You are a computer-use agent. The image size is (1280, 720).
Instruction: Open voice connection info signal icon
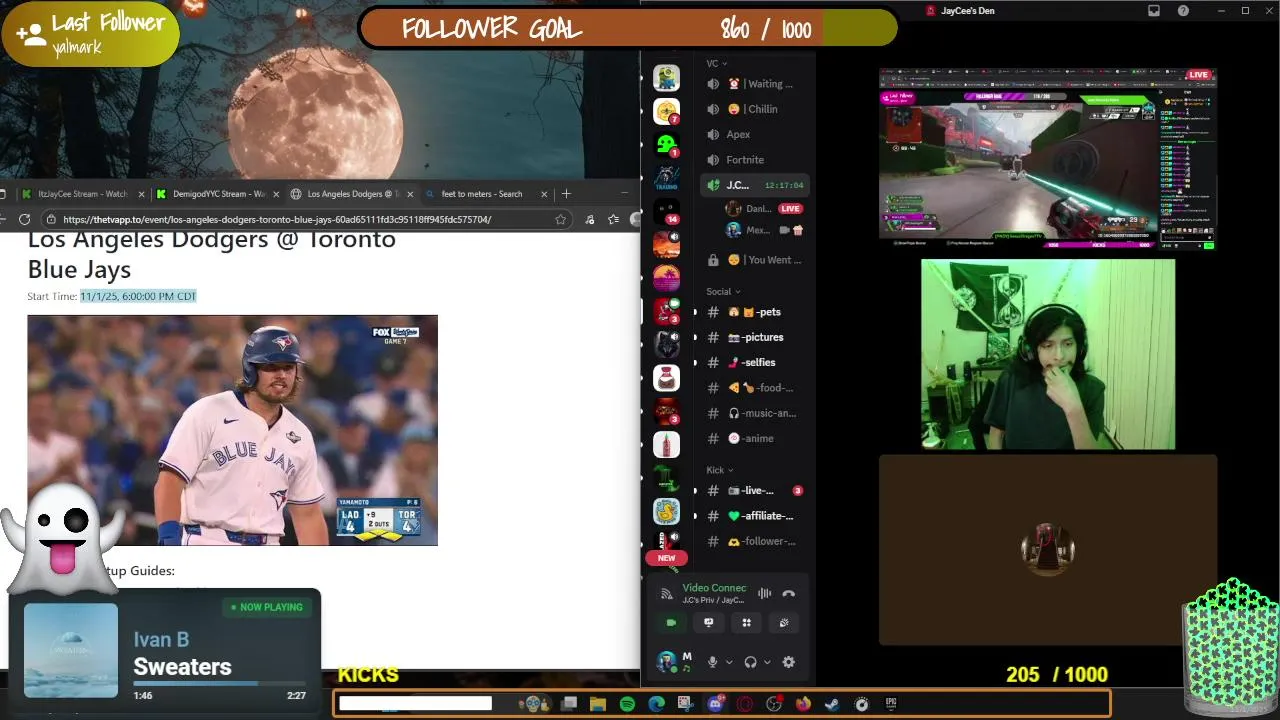click(x=667, y=594)
